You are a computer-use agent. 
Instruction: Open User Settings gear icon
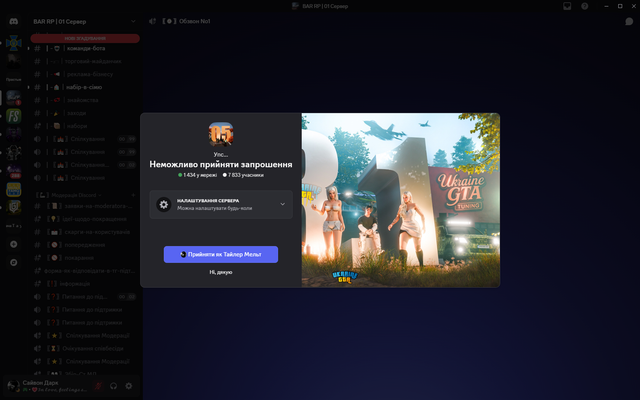(129, 386)
